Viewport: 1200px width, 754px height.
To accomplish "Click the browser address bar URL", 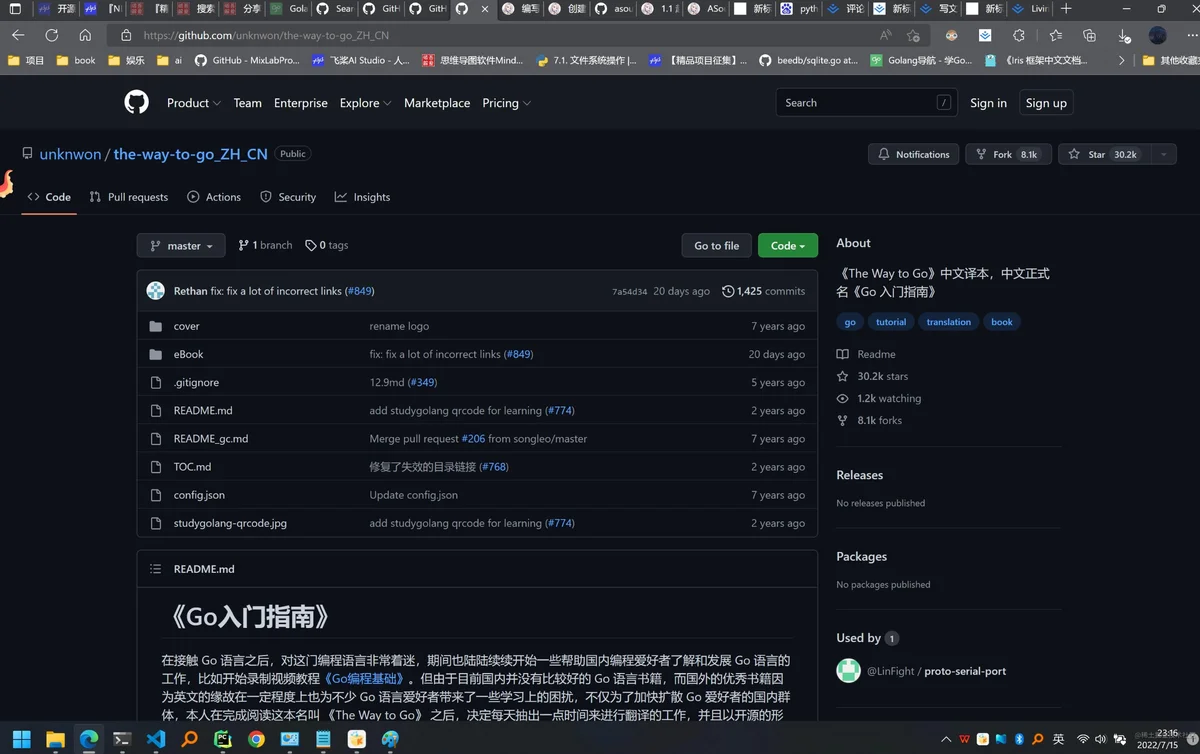I will click(x=266, y=35).
